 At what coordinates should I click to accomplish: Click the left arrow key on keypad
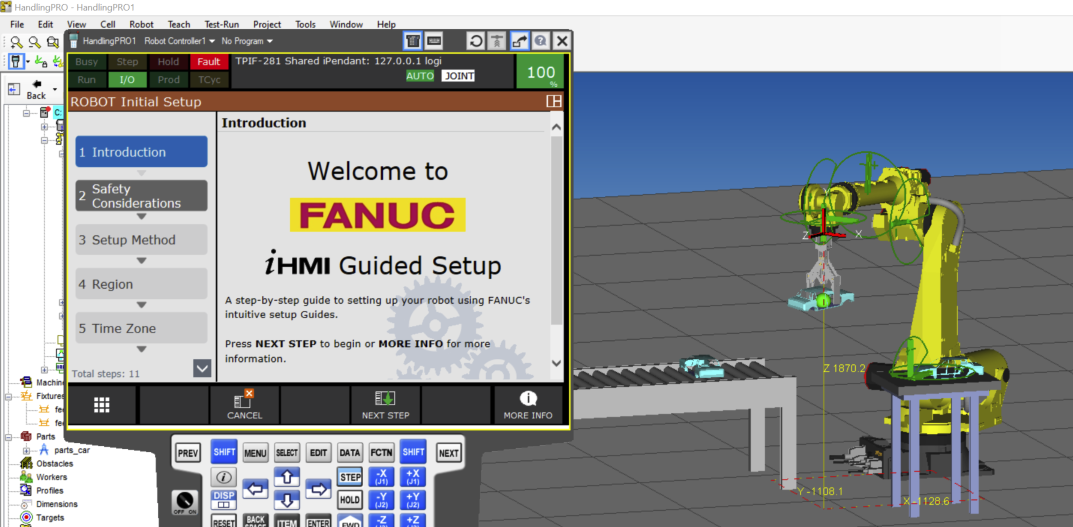(255, 489)
